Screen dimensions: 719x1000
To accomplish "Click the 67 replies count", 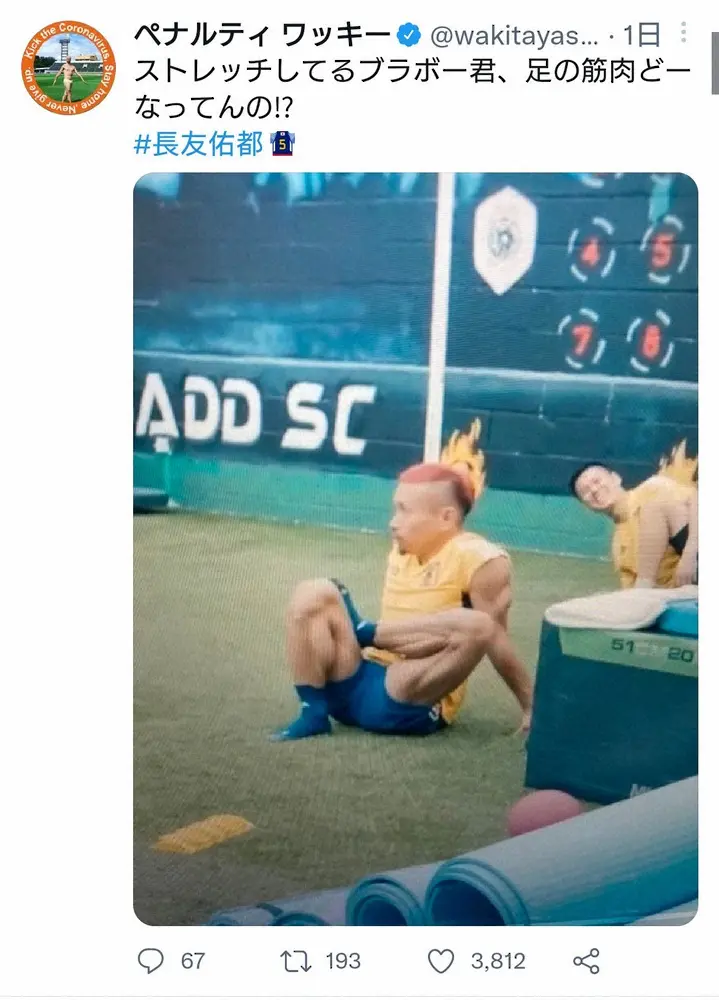I will coord(193,961).
